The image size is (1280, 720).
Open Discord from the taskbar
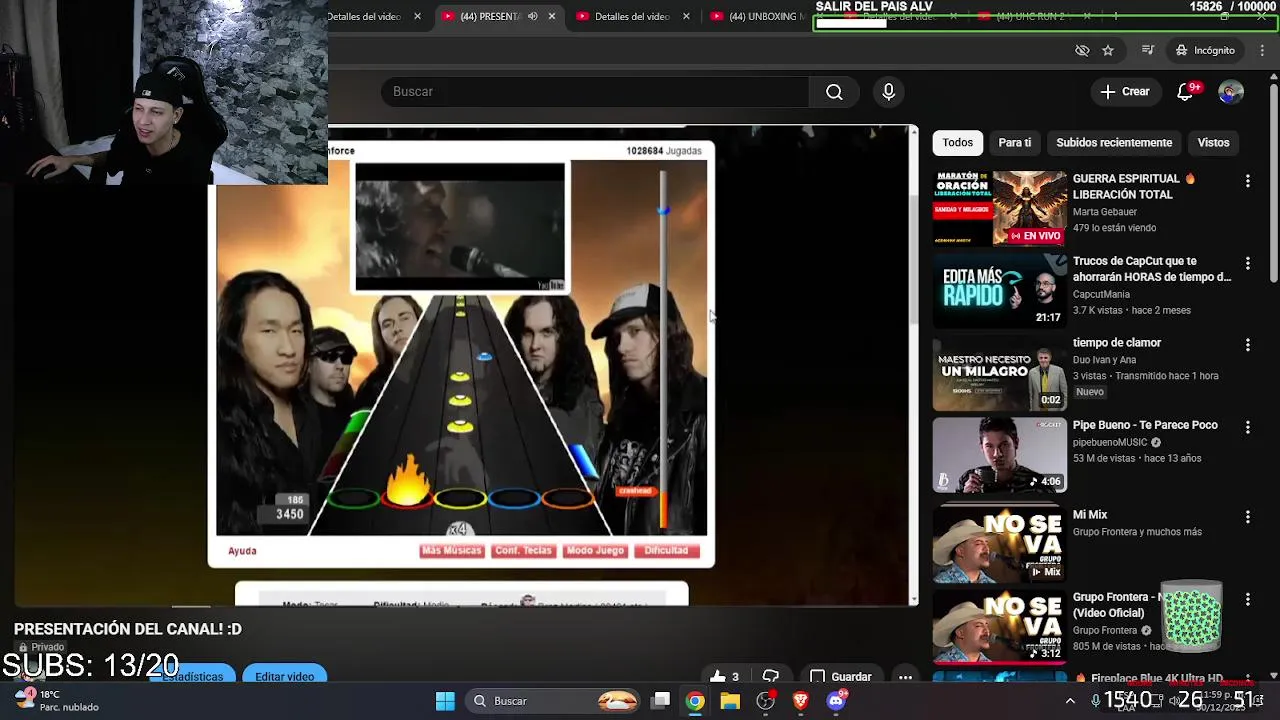pyautogui.click(x=836, y=701)
